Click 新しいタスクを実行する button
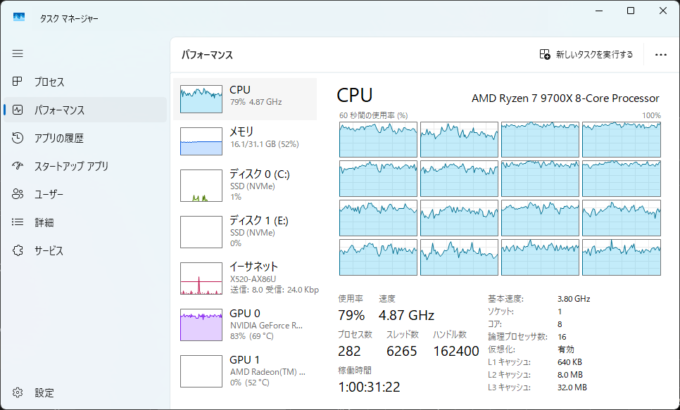 pos(586,55)
